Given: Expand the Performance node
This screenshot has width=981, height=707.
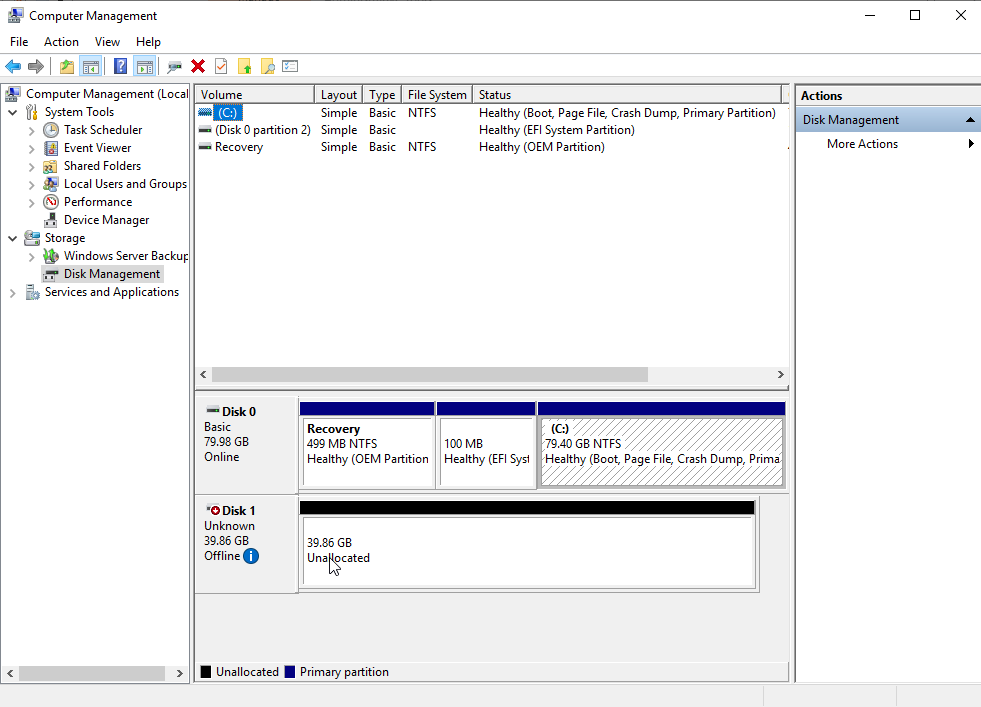Looking at the screenshot, I should tap(31, 203).
